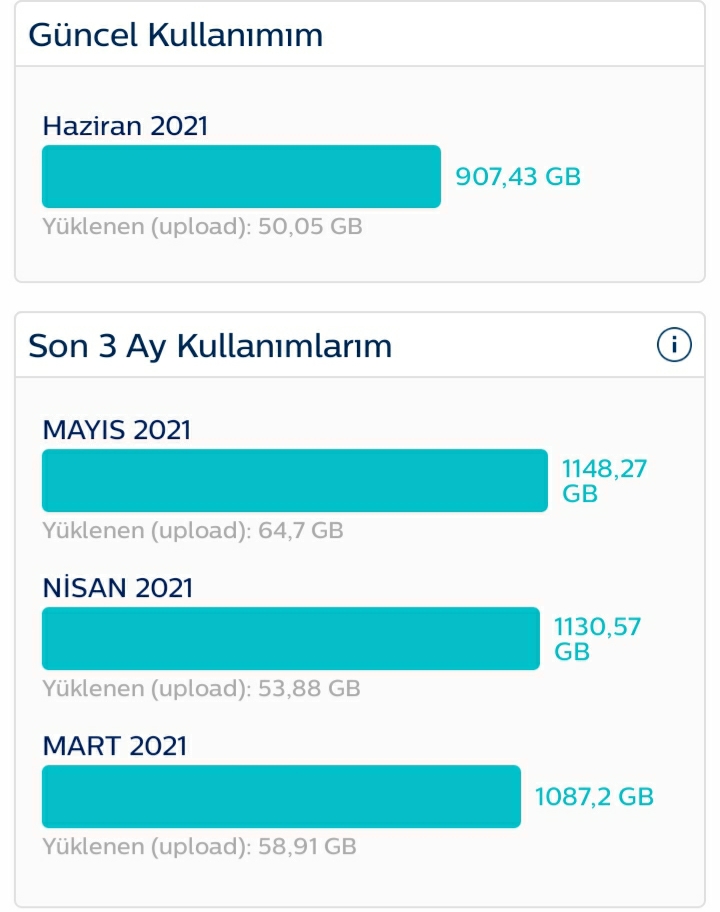The image size is (720, 912).
Task: Click the Güncel Kullanımım card body
Action: 360,174
